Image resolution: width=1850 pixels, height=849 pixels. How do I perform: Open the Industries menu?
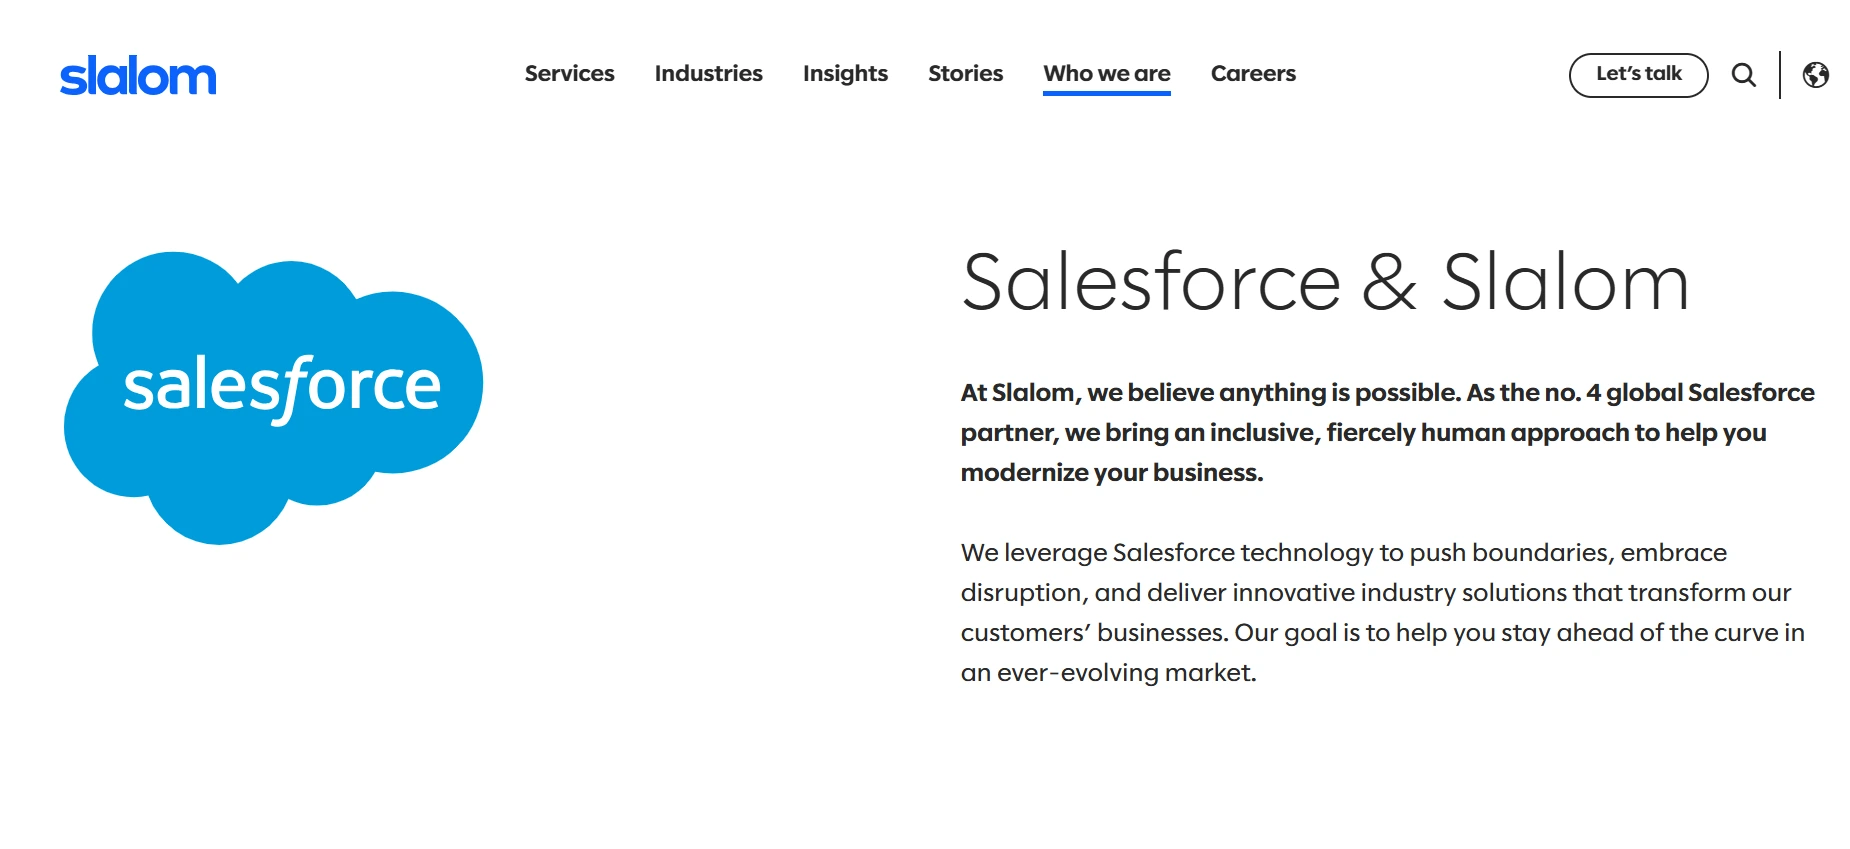[x=708, y=74]
